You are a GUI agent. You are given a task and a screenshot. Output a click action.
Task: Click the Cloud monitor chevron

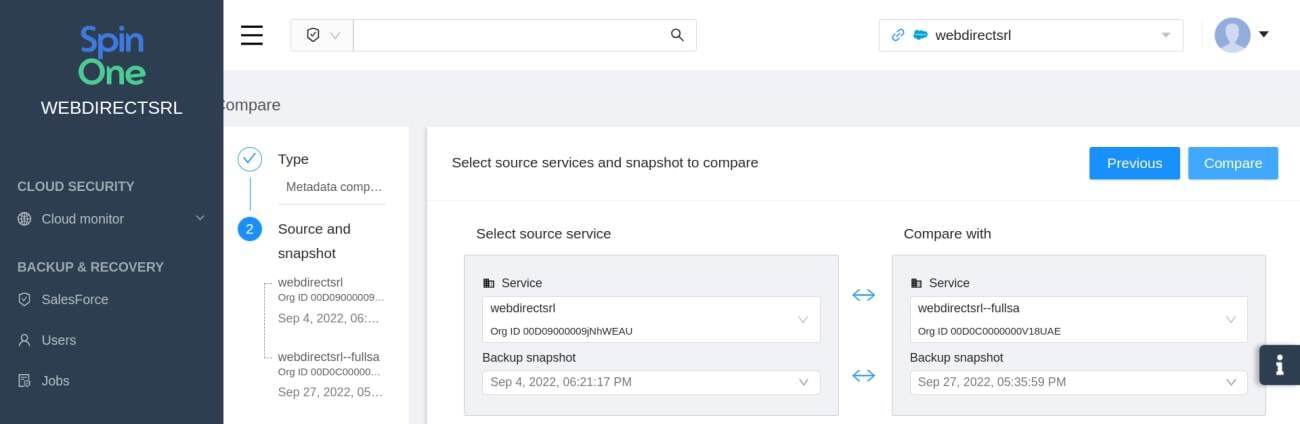coord(199,218)
